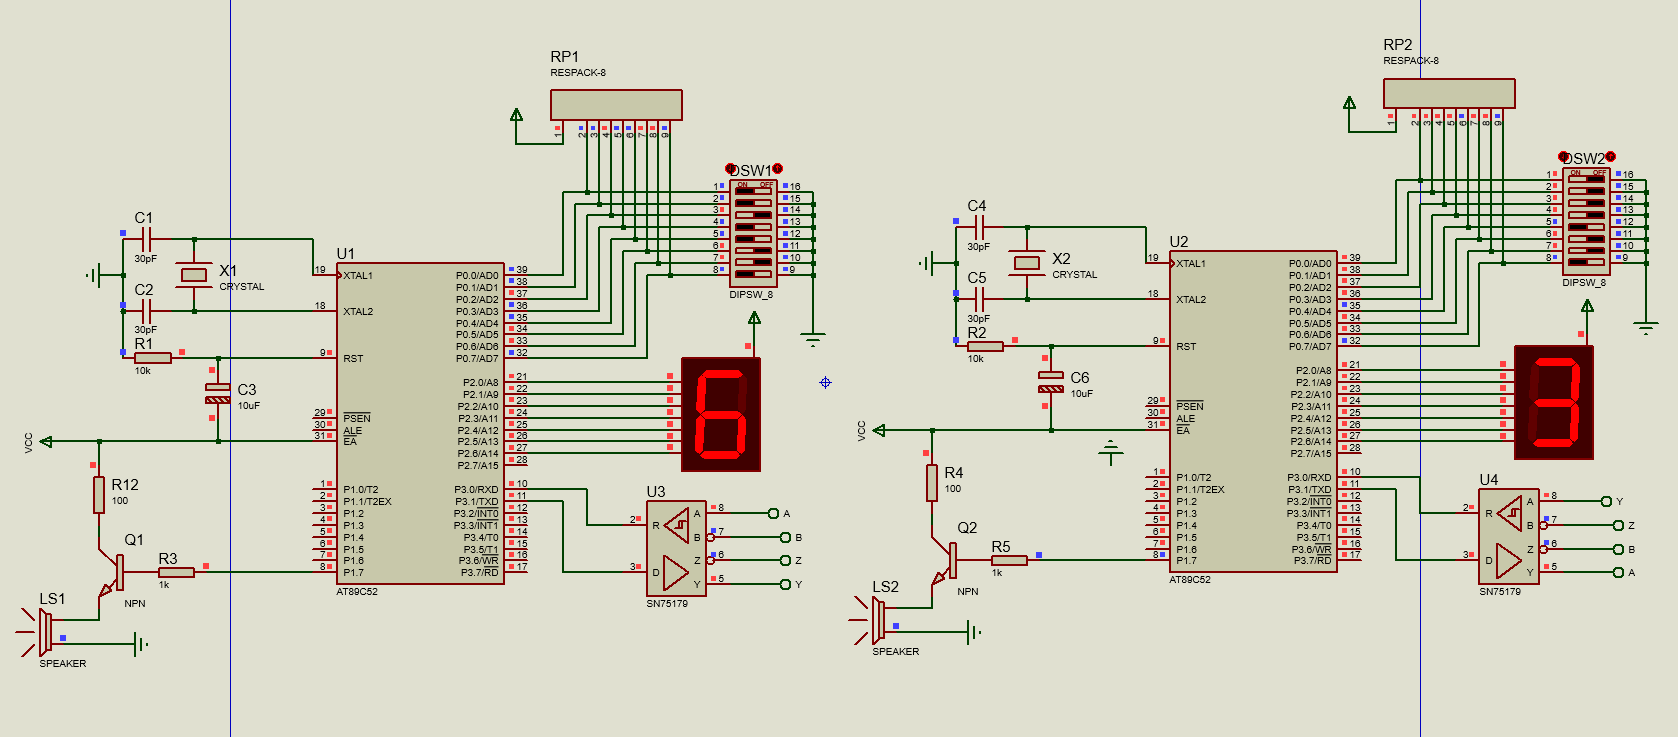Select the X2 crystal symbol
The image size is (1678, 737).
pos(1027,263)
